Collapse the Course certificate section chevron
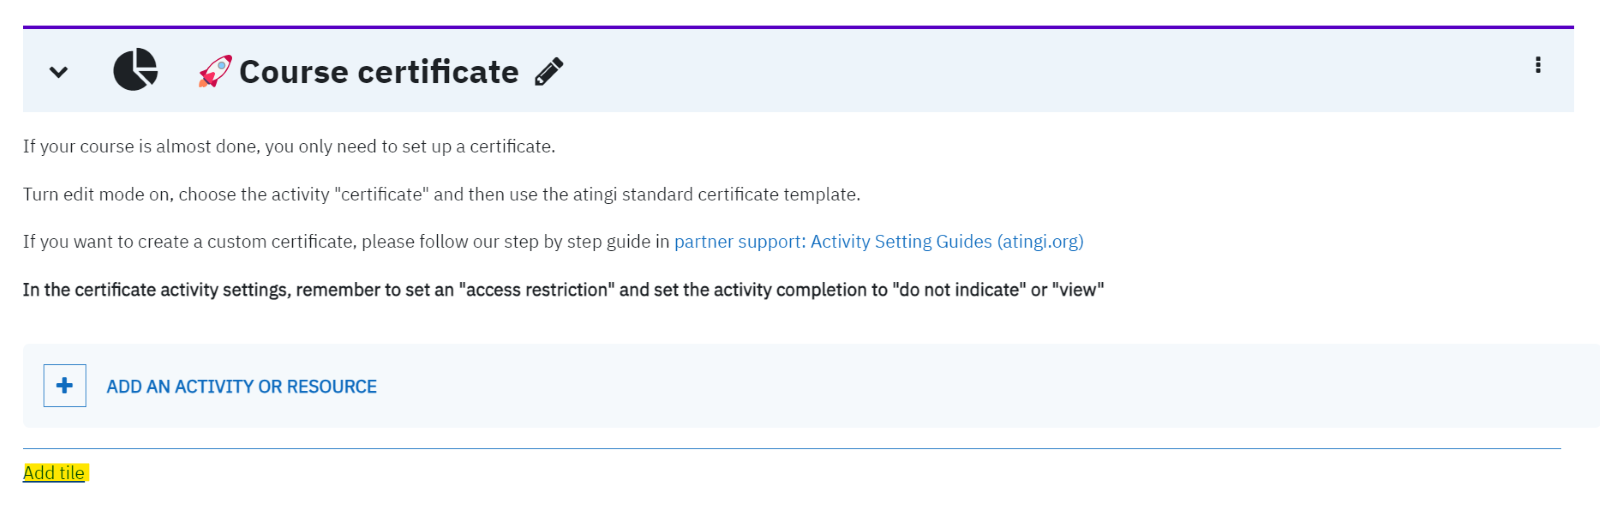 pos(59,72)
